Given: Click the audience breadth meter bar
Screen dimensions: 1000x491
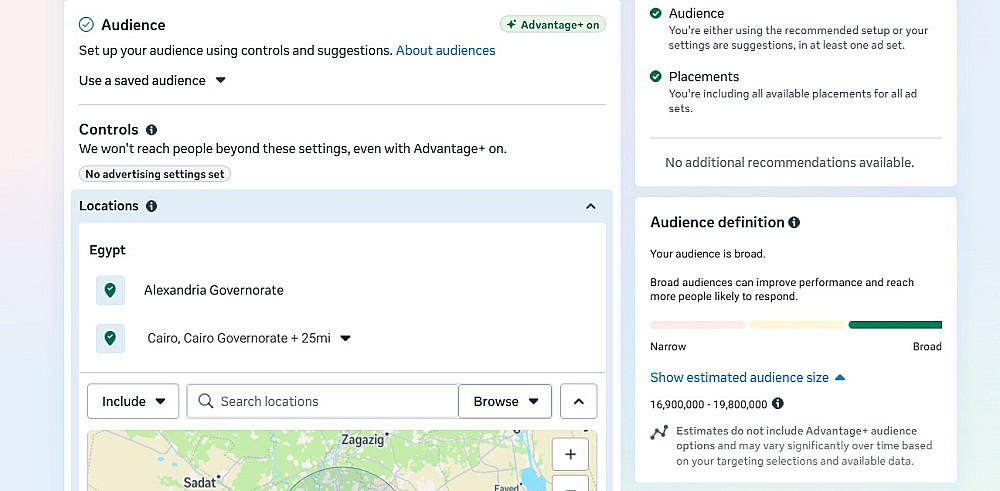Looking at the screenshot, I should [796, 325].
